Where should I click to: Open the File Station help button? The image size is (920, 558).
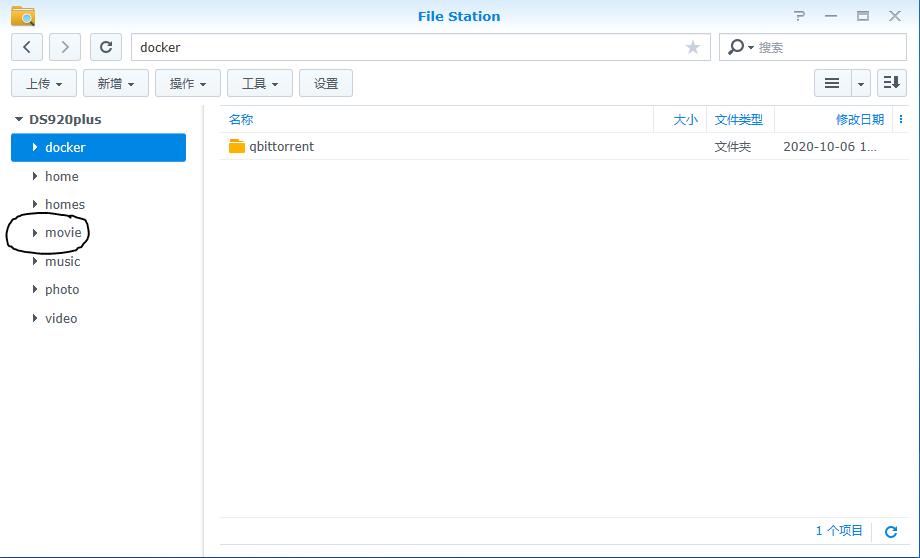coord(799,16)
